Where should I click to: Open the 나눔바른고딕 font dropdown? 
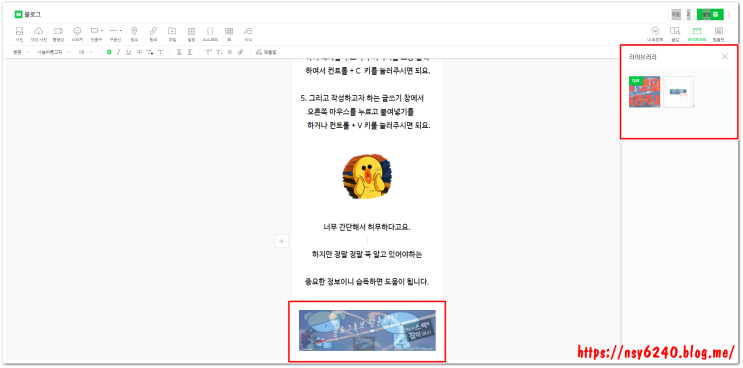click(x=54, y=52)
